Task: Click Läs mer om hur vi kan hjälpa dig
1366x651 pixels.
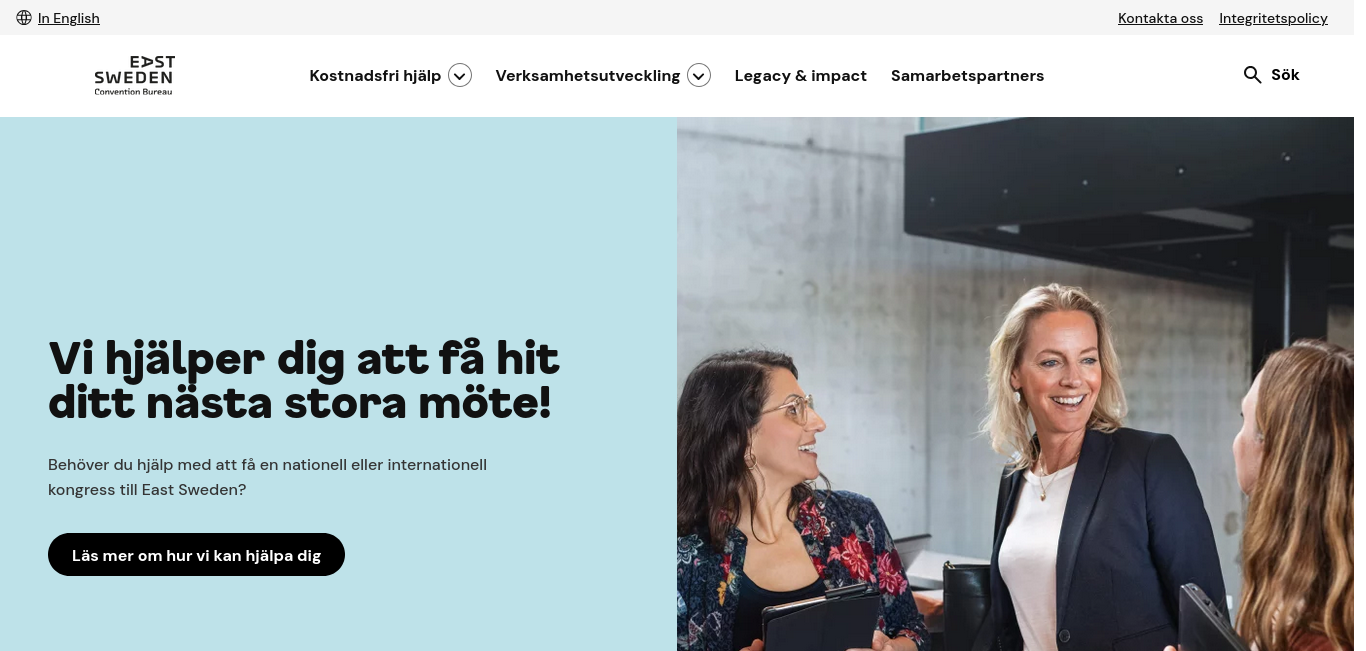Action: [x=196, y=555]
